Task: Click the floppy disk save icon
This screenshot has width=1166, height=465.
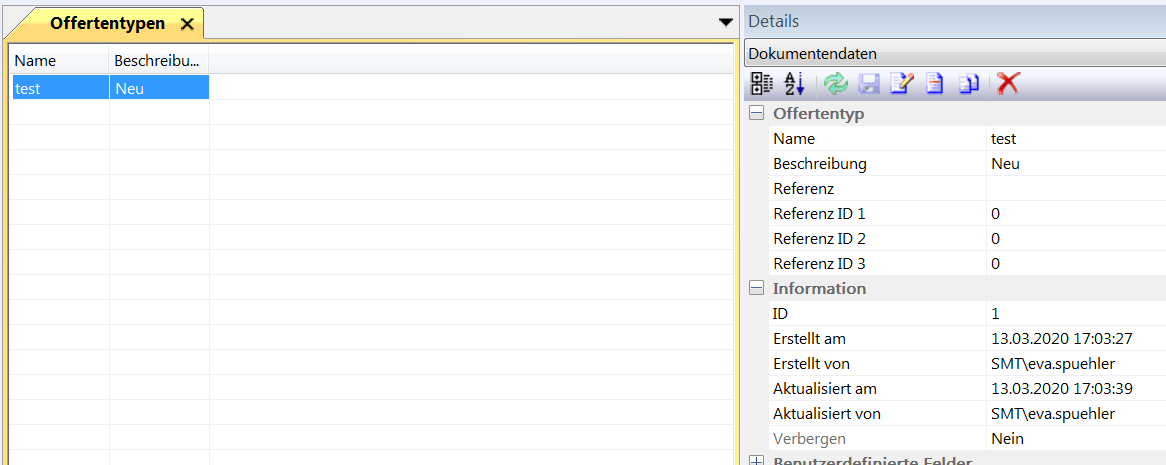Action: point(869,85)
